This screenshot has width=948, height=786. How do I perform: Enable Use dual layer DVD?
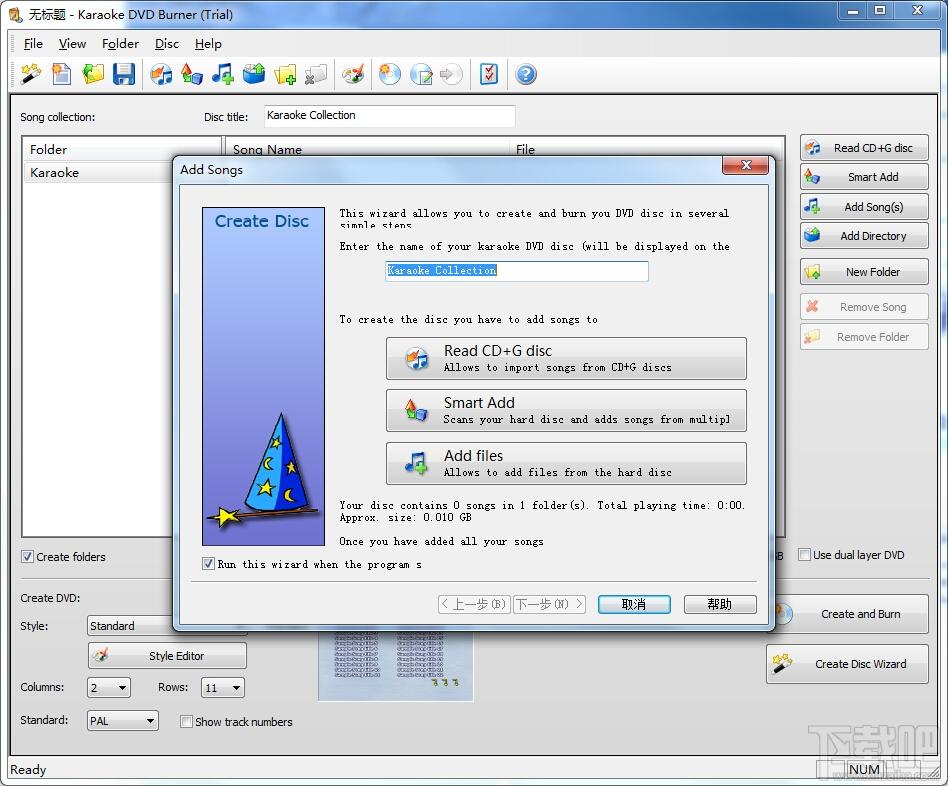tap(804, 555)
